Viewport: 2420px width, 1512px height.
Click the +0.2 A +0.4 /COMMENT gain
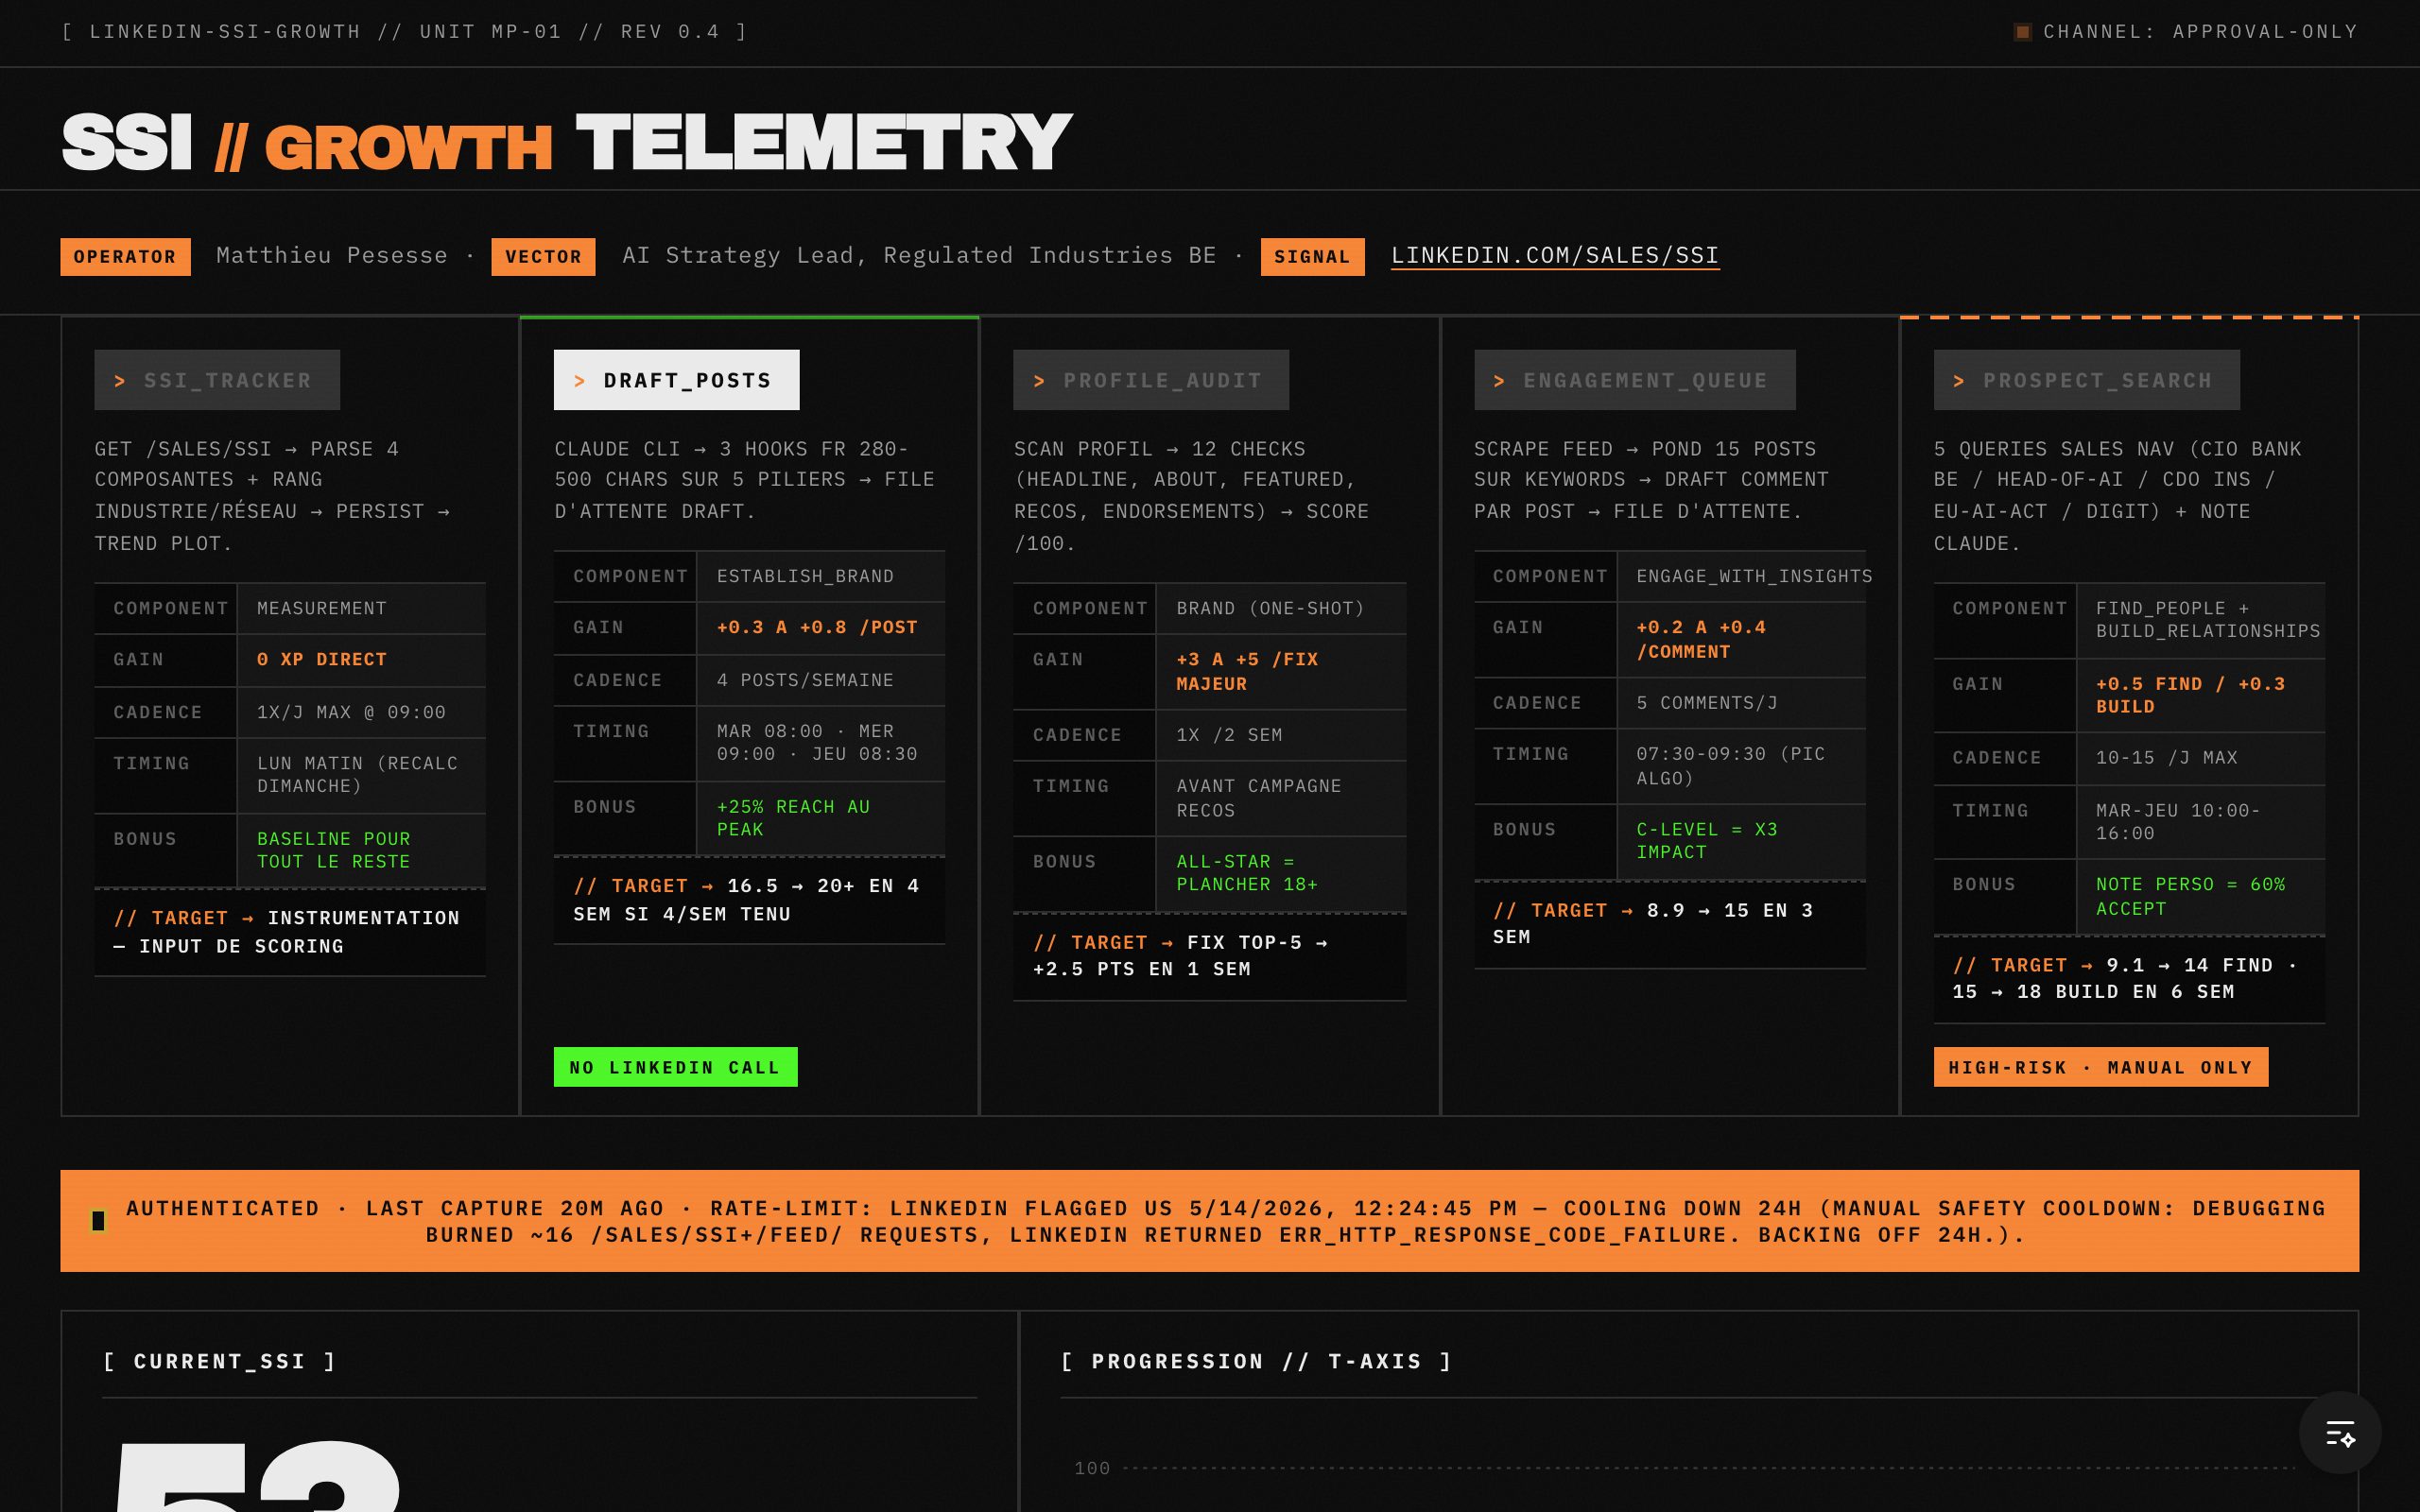click(x=1741, y=640)
